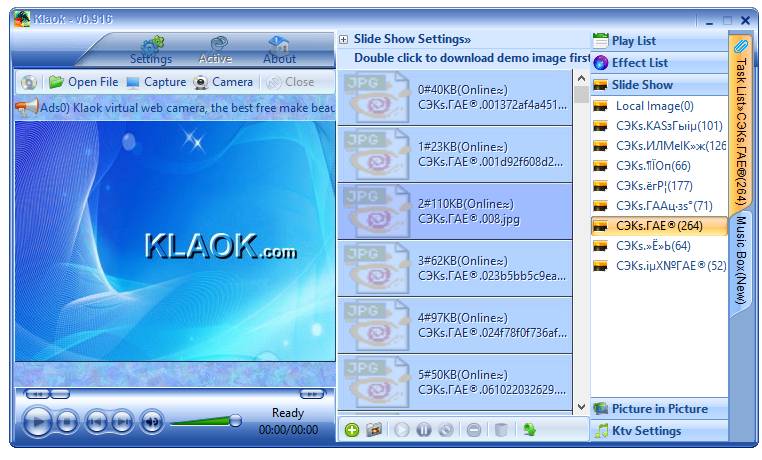The height and width of the screenshot is (460, 762).
Task: Click the grayed play icon in task toolbar
Action: (x=401, y=430)
